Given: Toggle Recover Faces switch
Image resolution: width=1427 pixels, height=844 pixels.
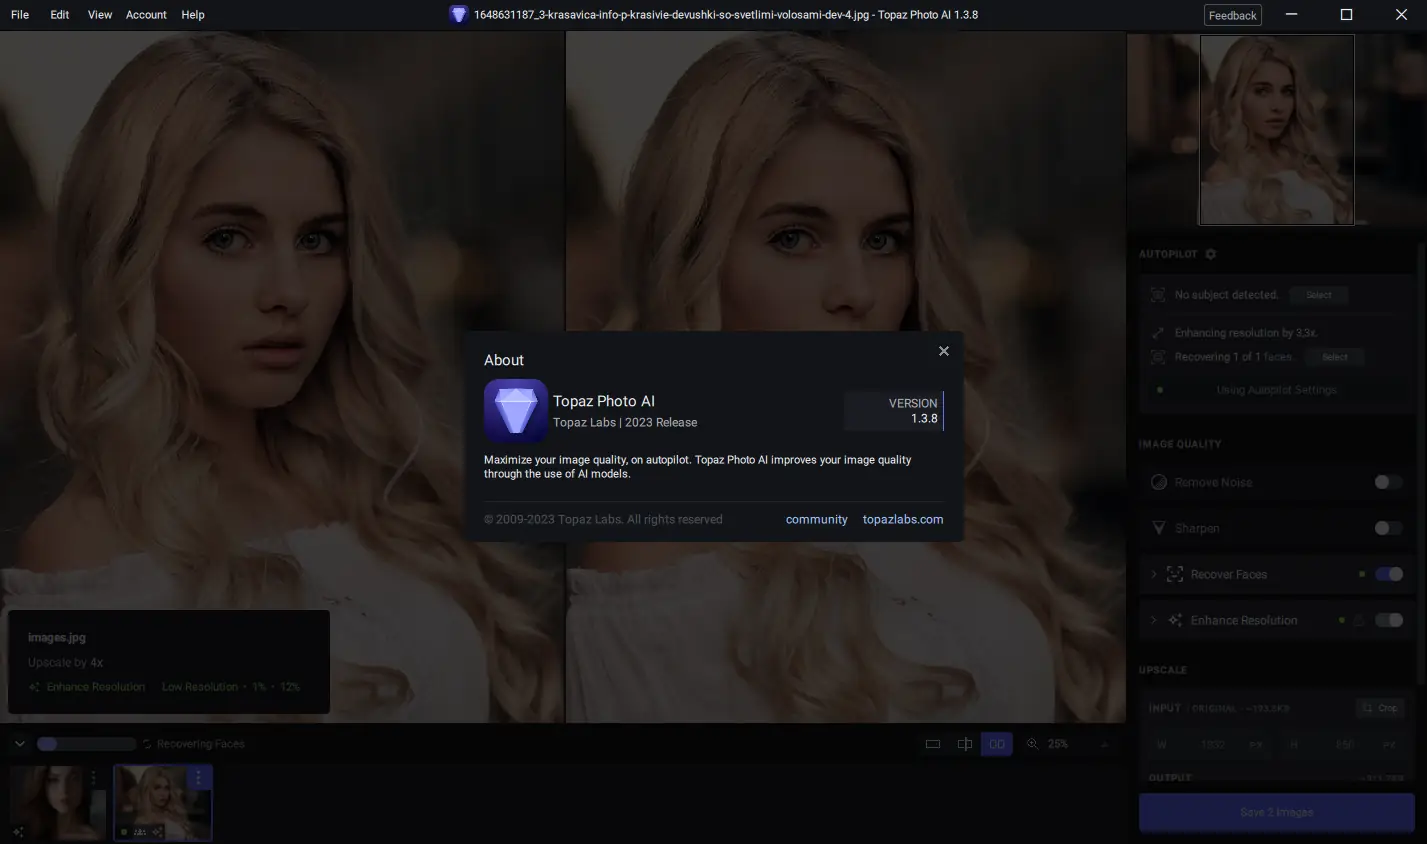Looking at the screenshot, I should [x=1389, y=574].
